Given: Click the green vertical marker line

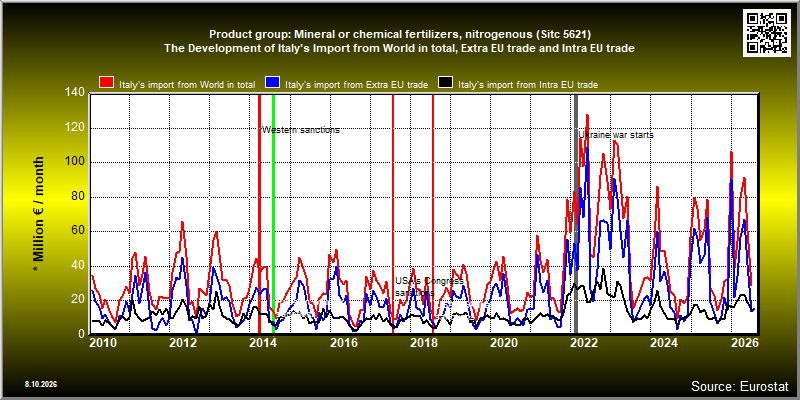Looking at the screenshot, I should click(x=273, y=213).
